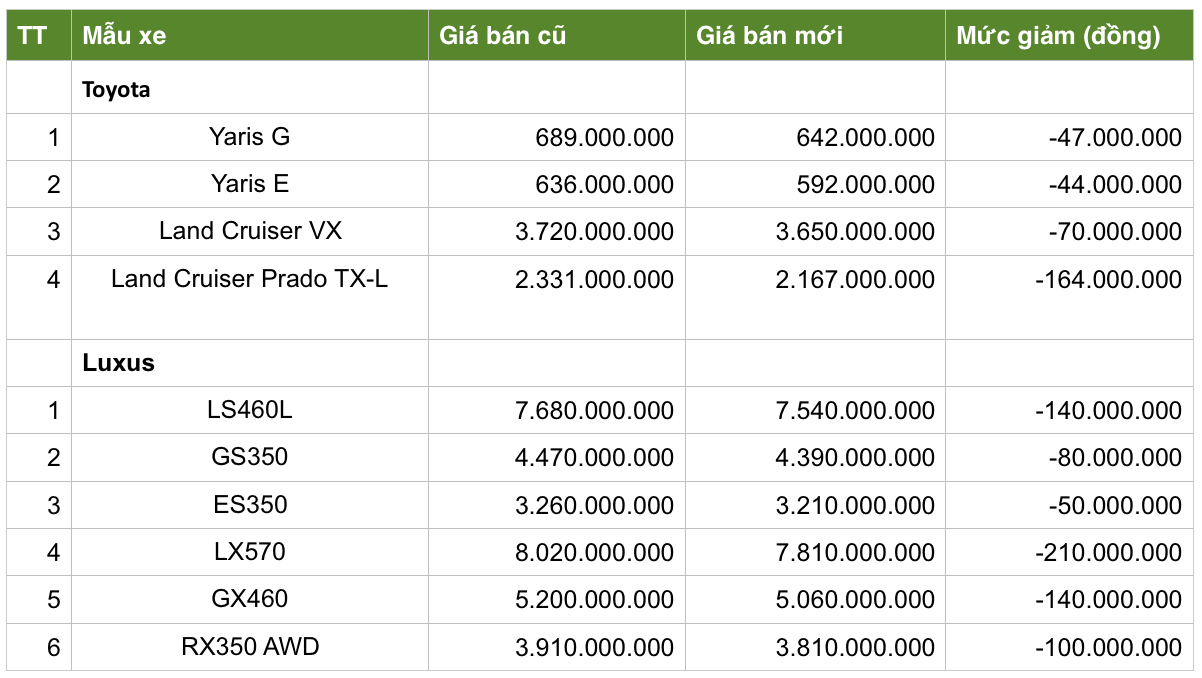Select the Land Cruiser VX cell
The width and height of the screenshot is (1202, 678).
[250, 231]
